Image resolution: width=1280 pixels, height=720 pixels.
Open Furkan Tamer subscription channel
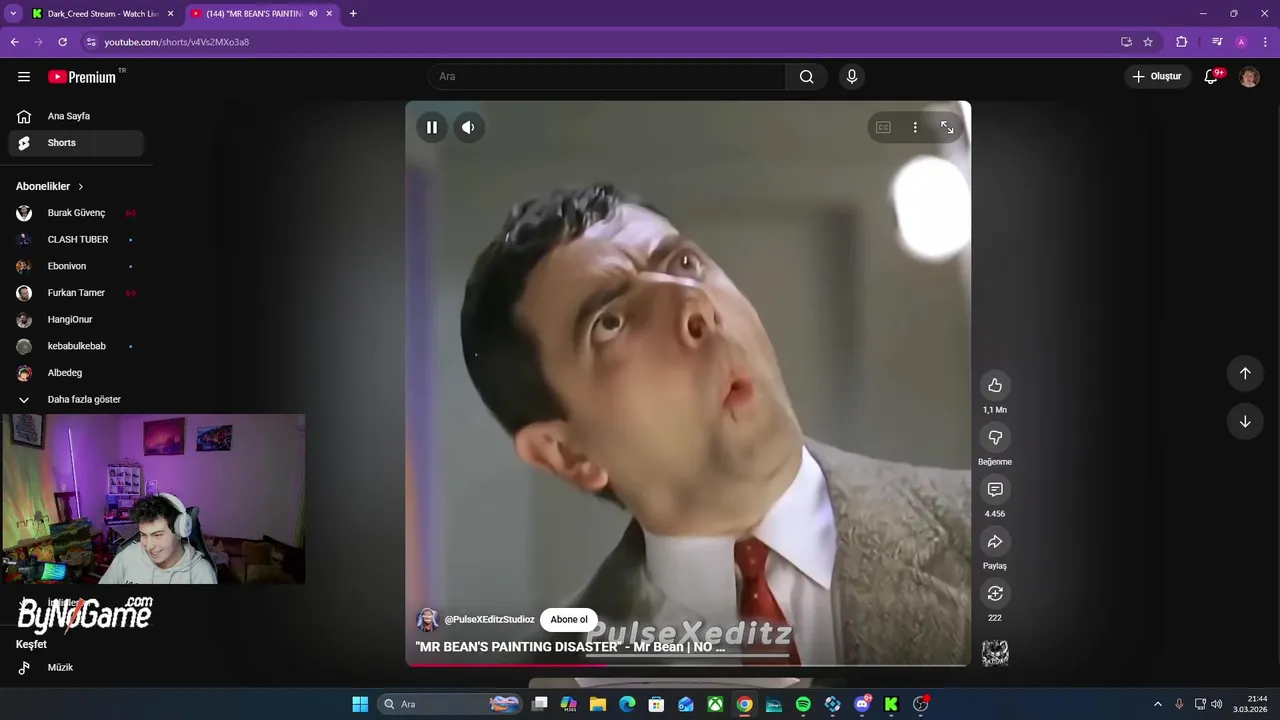point(76,293)
